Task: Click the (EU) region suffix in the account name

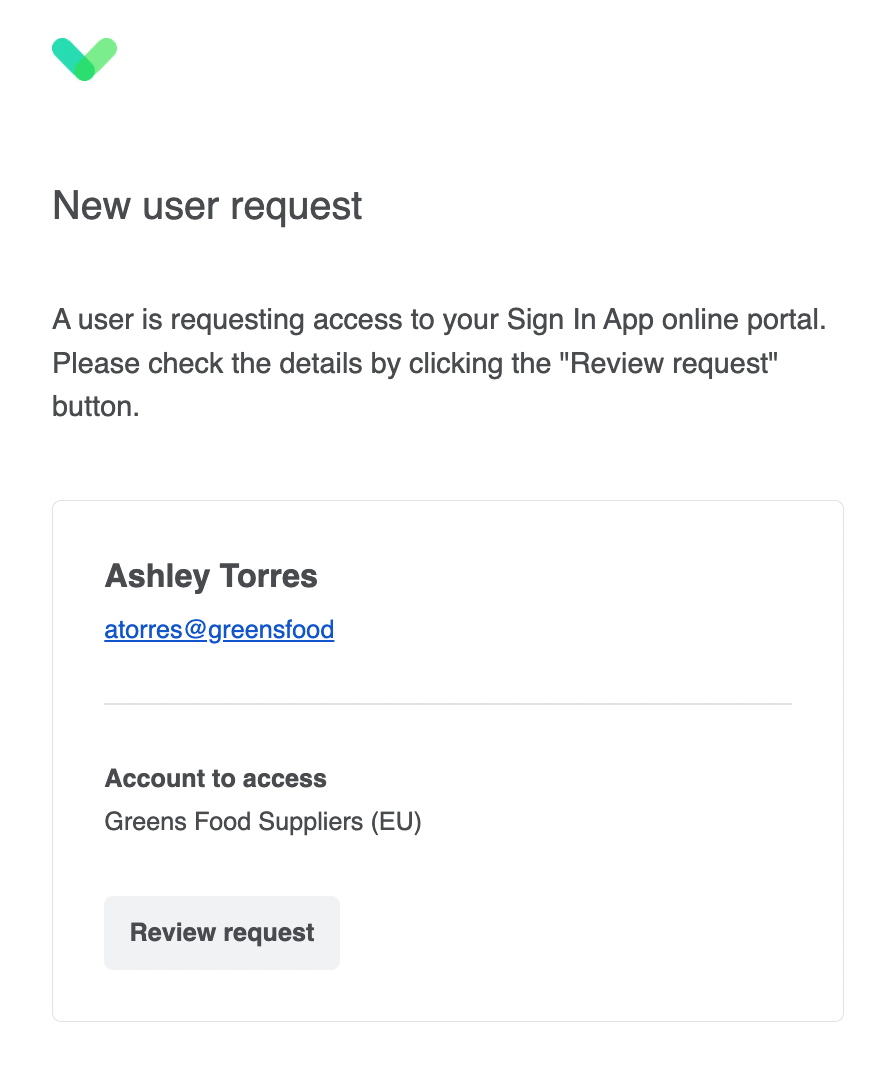Action: tap(396, 821)
